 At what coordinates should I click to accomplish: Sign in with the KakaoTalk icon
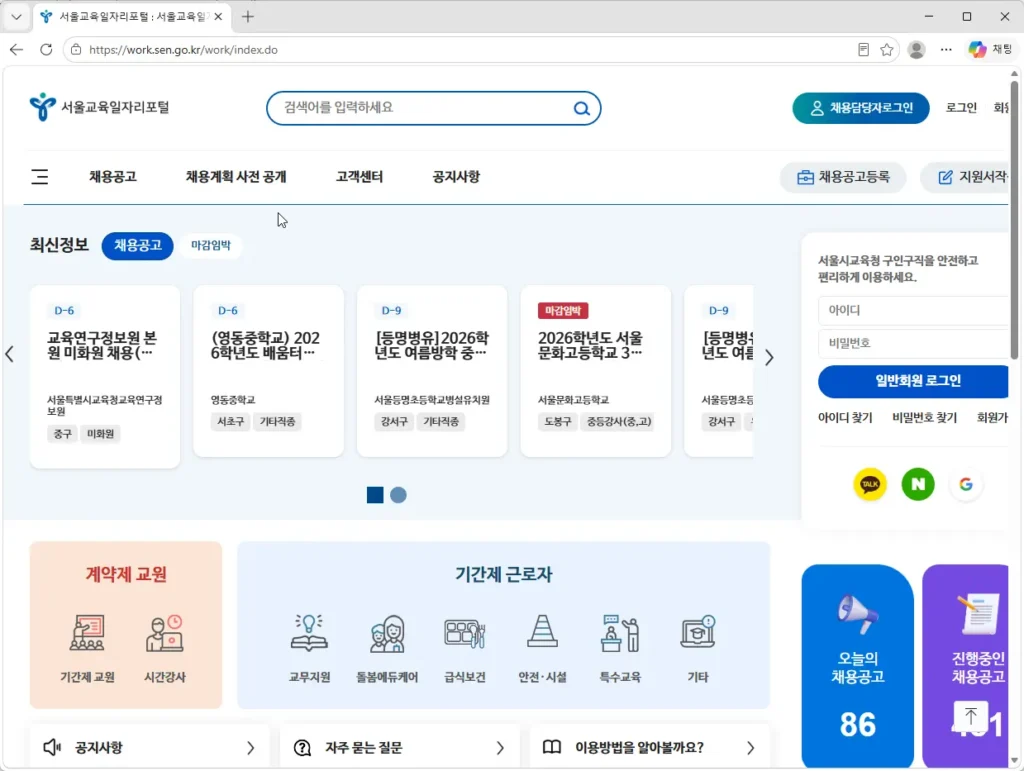[870, 484]
